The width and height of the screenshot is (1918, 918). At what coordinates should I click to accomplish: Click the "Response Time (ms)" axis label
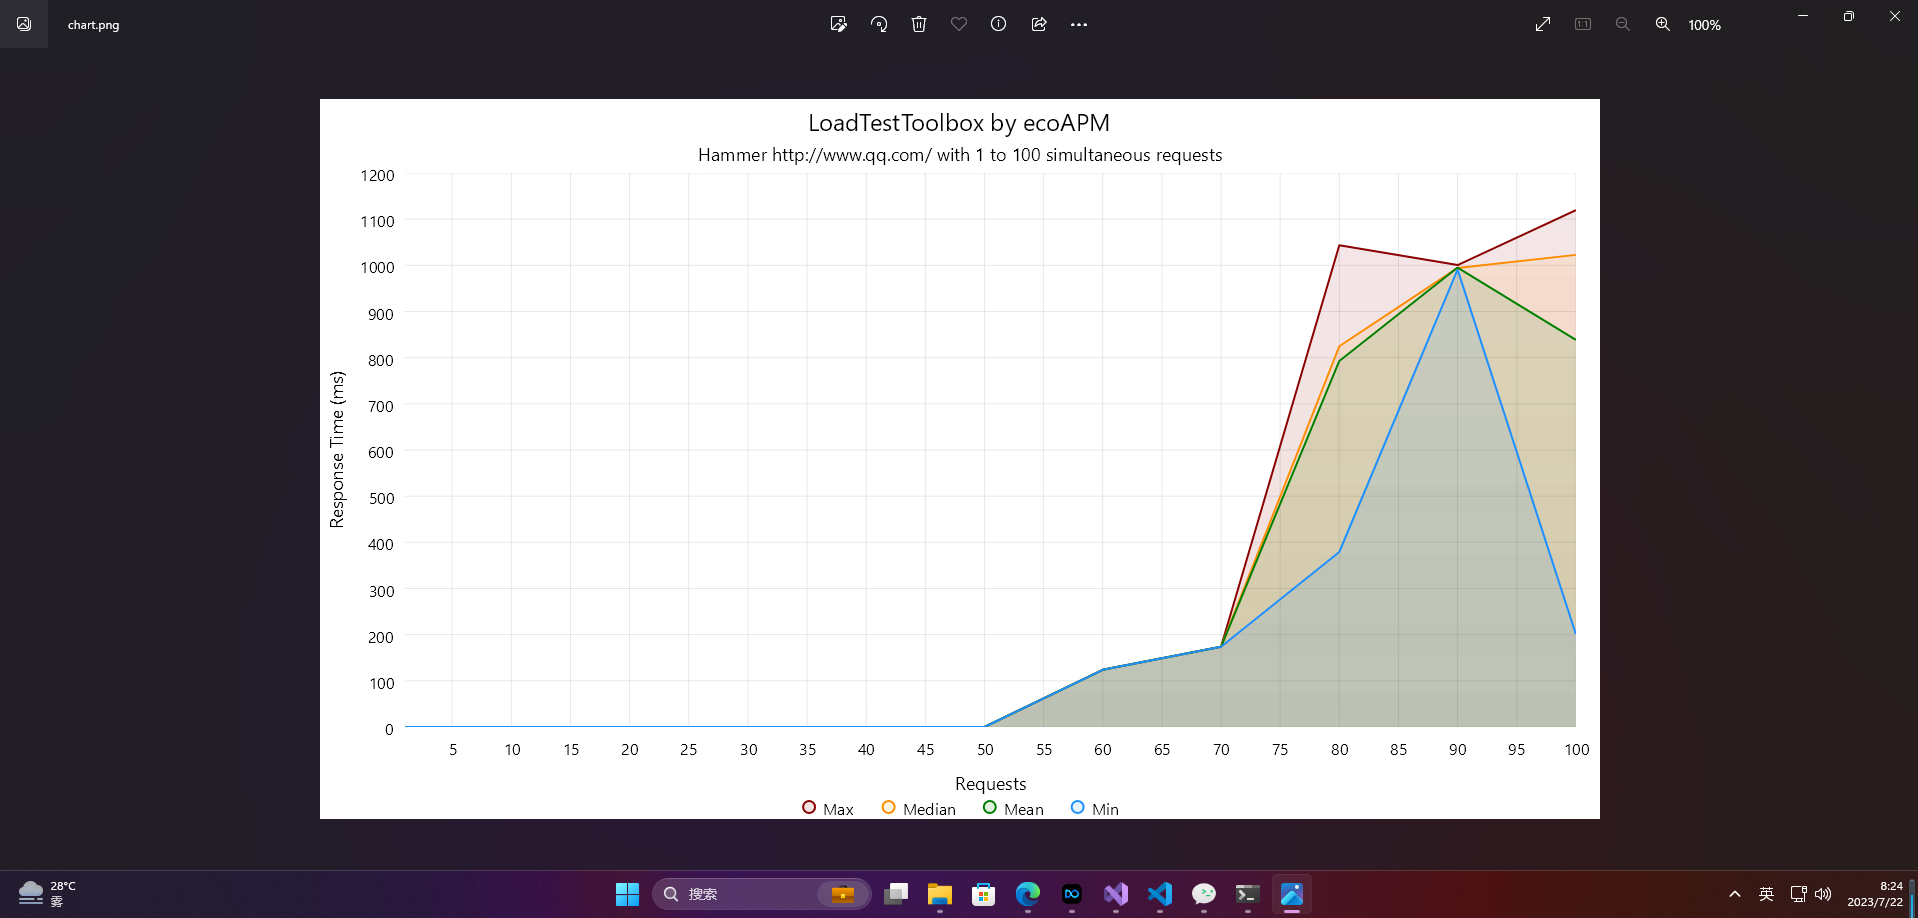coord(337,449)
